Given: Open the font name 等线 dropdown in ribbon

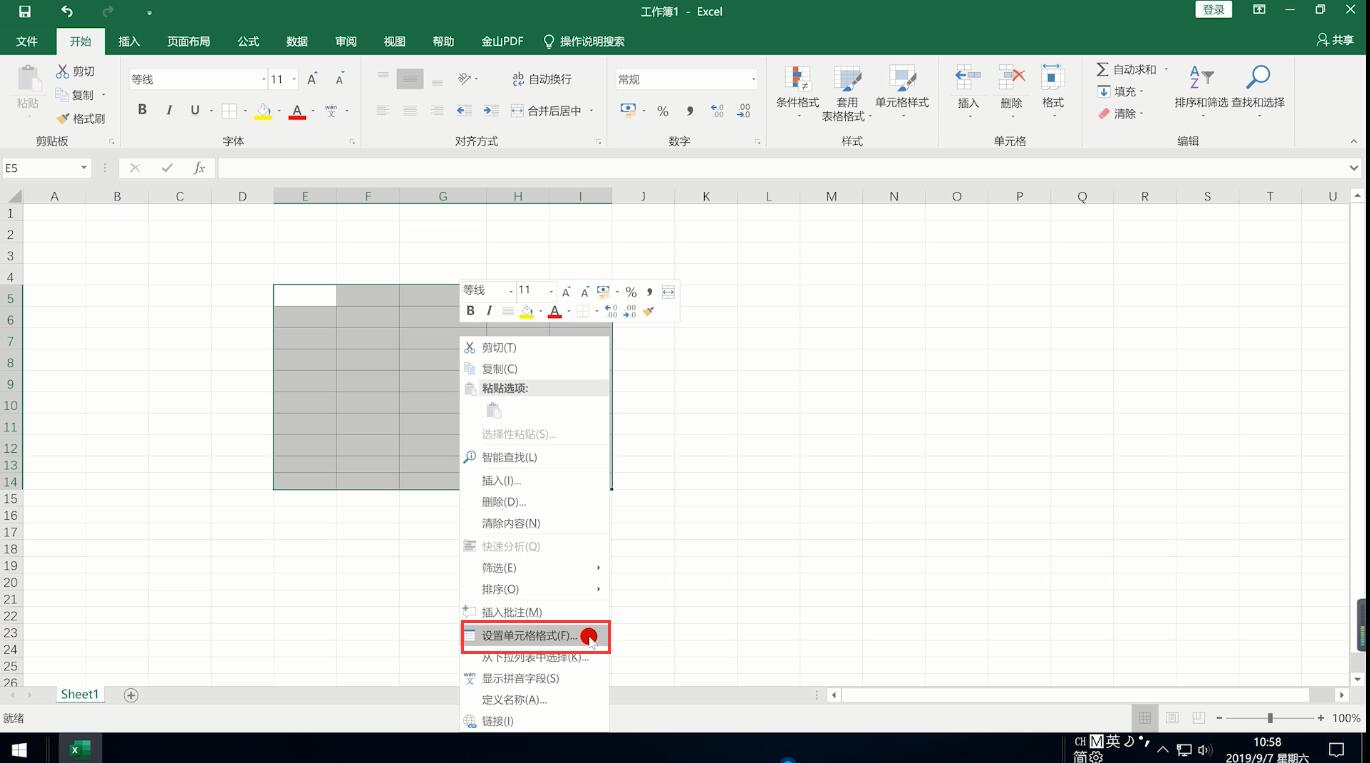Looking at the screenshot, I should pos(264,79).
